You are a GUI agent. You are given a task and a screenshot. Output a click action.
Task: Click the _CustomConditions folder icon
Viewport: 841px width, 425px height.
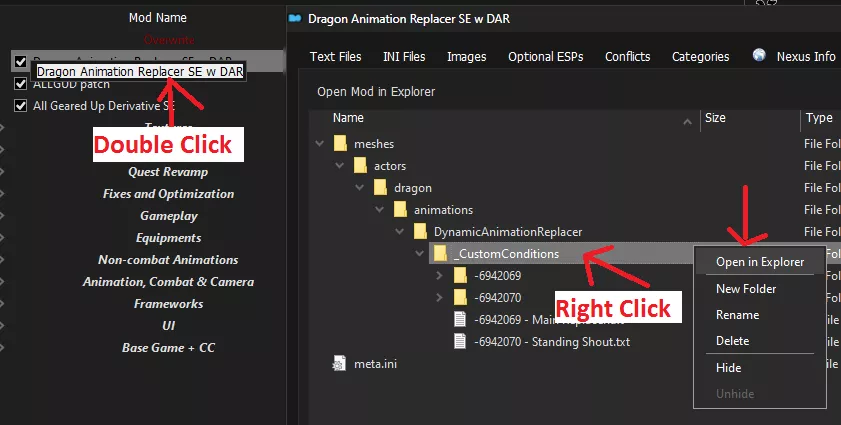point(440,254)
